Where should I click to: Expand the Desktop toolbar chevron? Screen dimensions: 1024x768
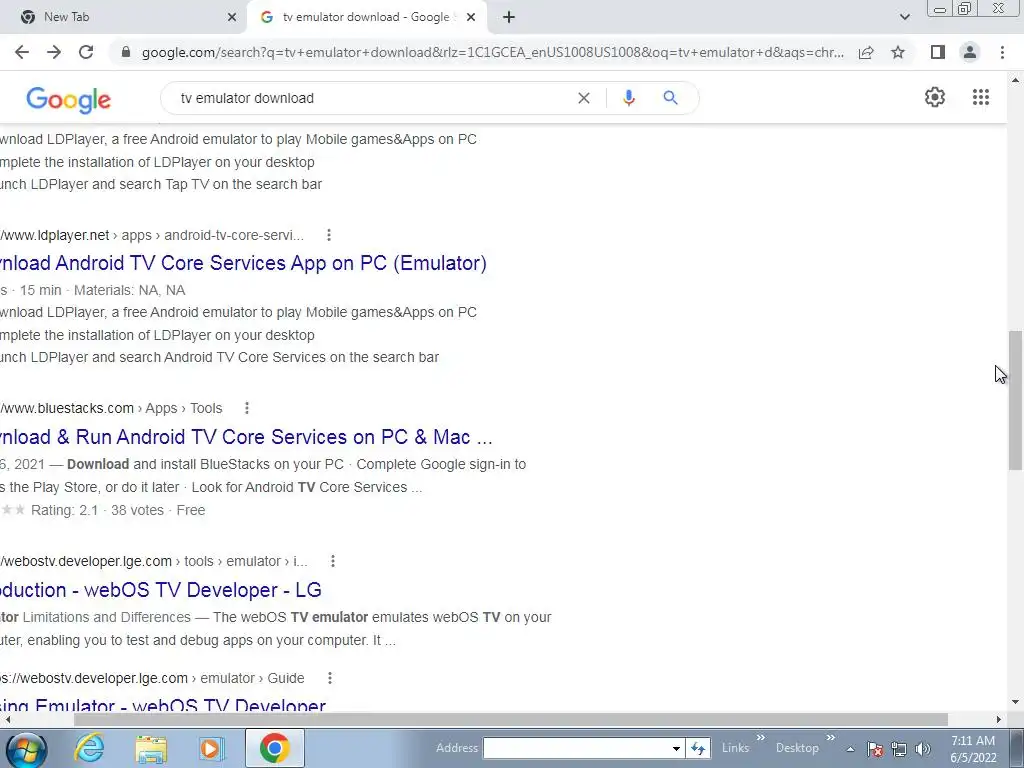coord(830,738)
